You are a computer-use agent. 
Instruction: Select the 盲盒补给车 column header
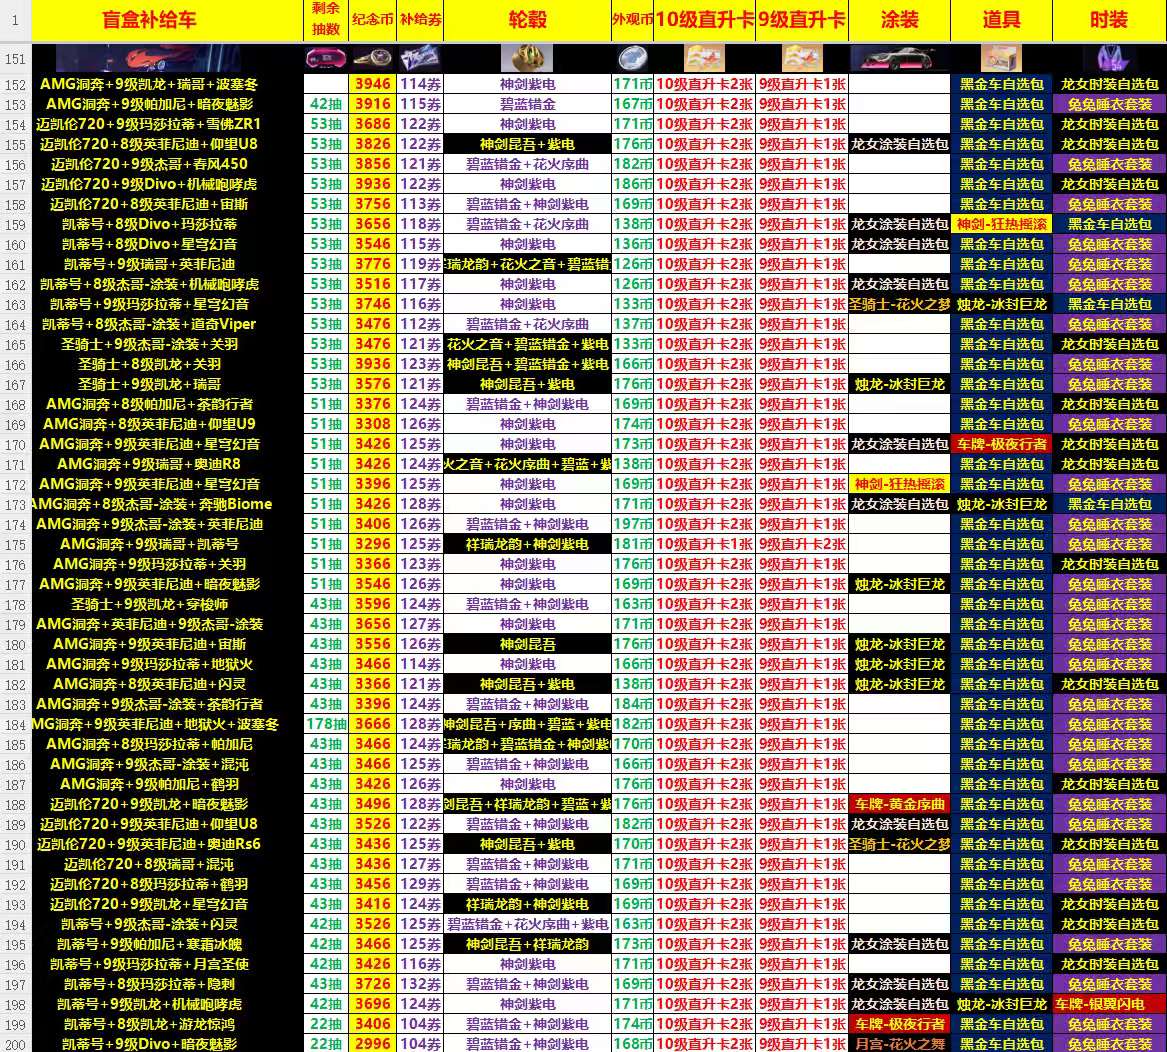click(167, 20)
